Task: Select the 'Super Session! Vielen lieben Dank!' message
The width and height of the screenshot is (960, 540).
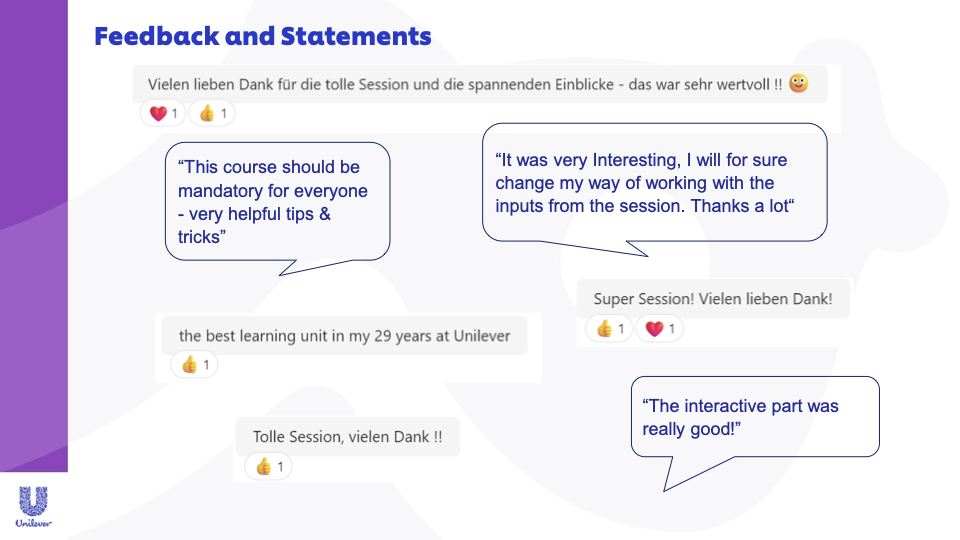Action: [712, 299]
